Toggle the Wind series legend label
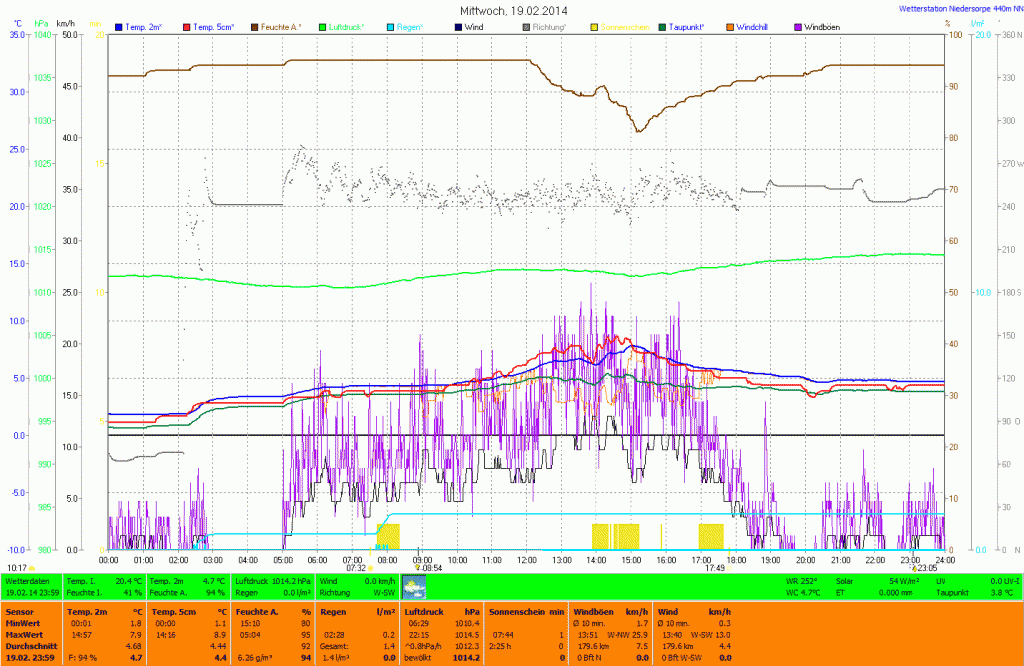This screenshot has height=666, width=1024. coord(477,25)
